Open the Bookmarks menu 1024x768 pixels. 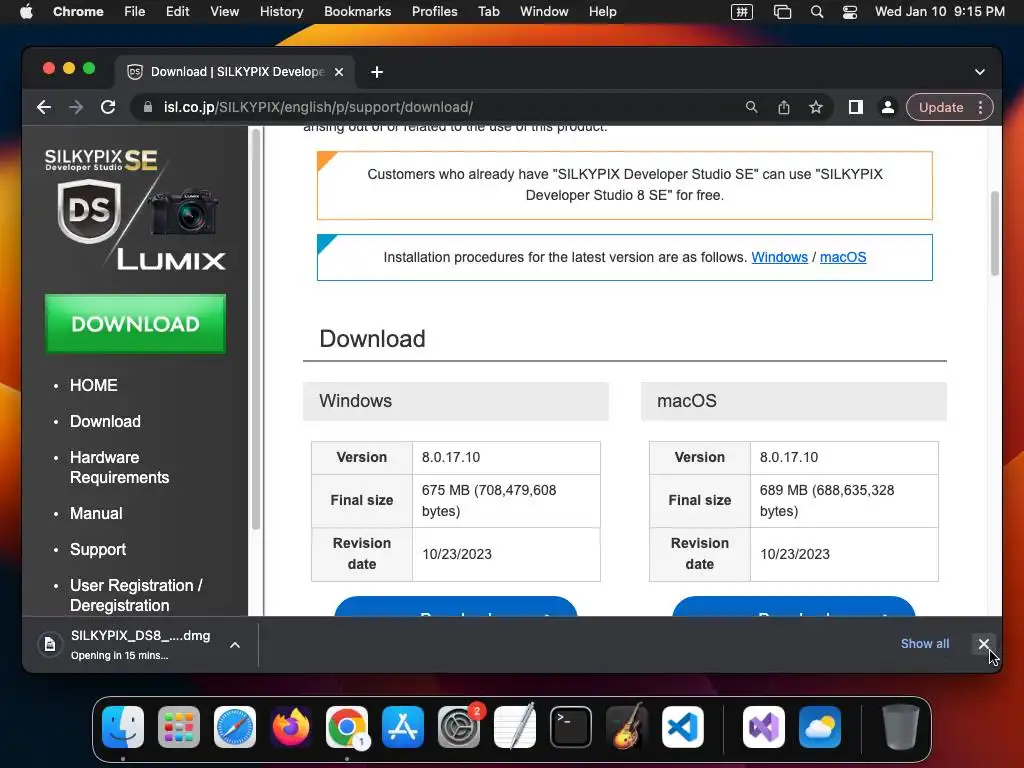tap(358, 12)
